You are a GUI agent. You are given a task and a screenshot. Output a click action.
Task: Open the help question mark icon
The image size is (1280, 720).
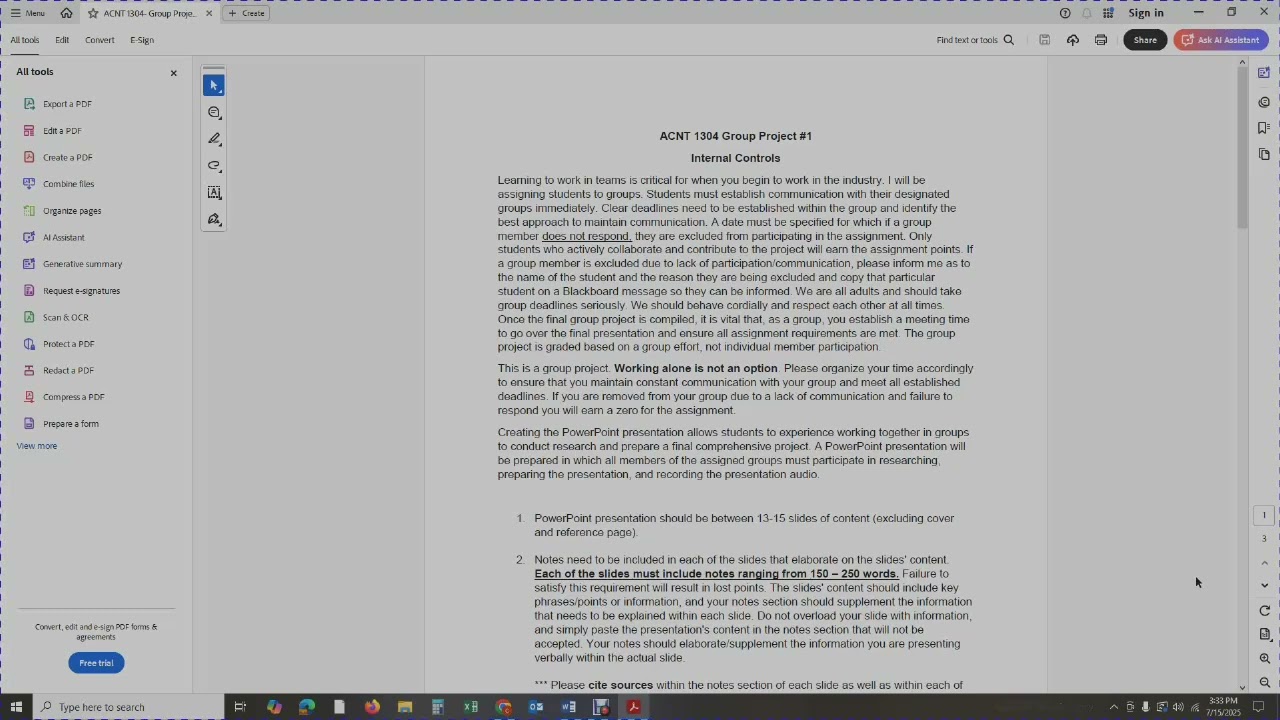click(1065, 13)
